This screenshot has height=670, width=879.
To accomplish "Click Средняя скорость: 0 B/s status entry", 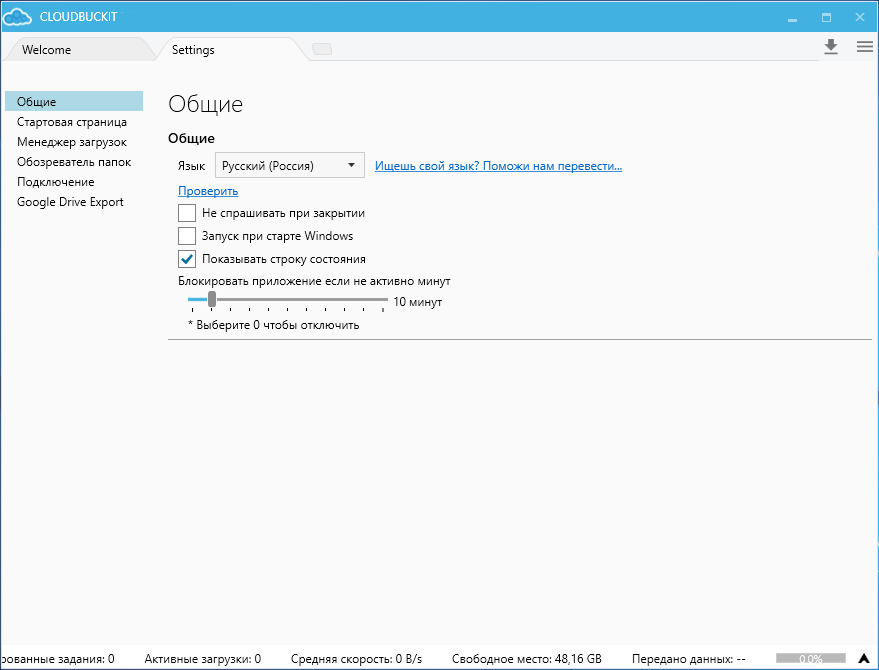I will [x=356, y=659].
